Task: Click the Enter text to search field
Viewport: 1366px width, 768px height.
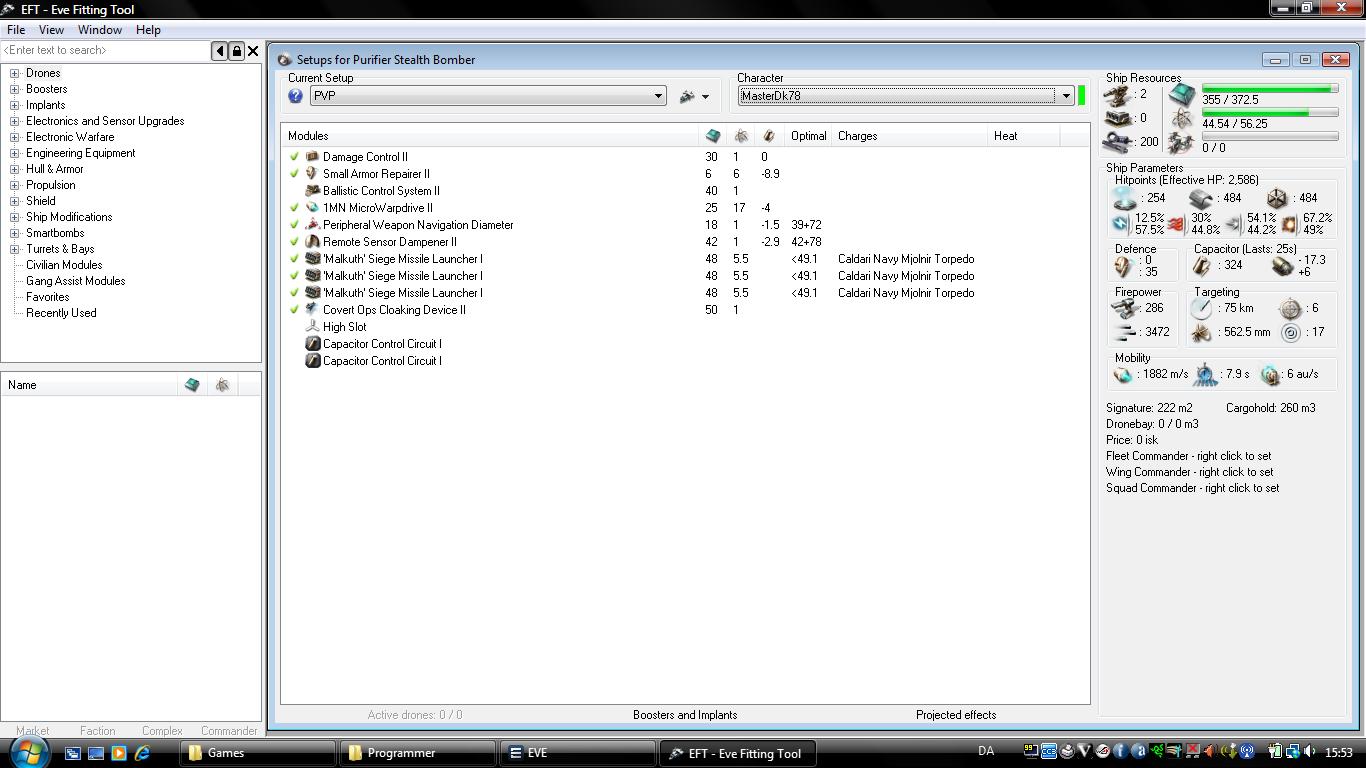Action: click(106, 50)
